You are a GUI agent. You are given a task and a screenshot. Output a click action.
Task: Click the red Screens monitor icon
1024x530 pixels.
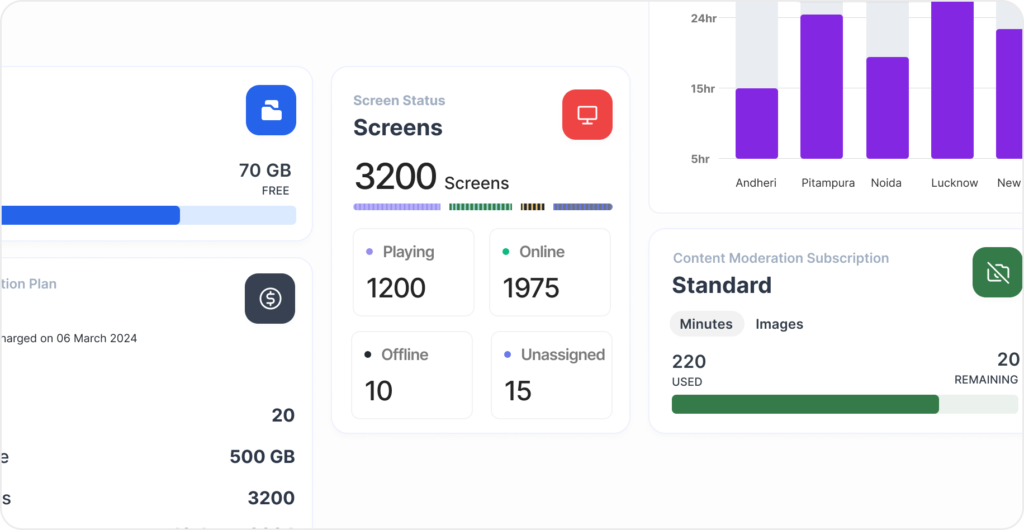tap(587, 115)
